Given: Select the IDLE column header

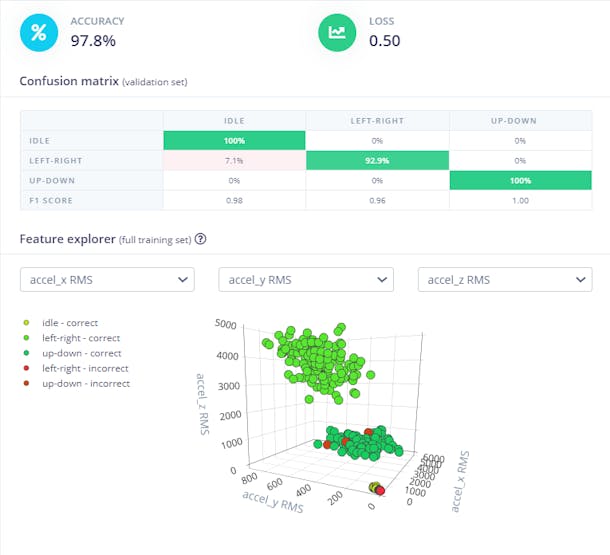Looking at the screenshot, I should [234, 121].
